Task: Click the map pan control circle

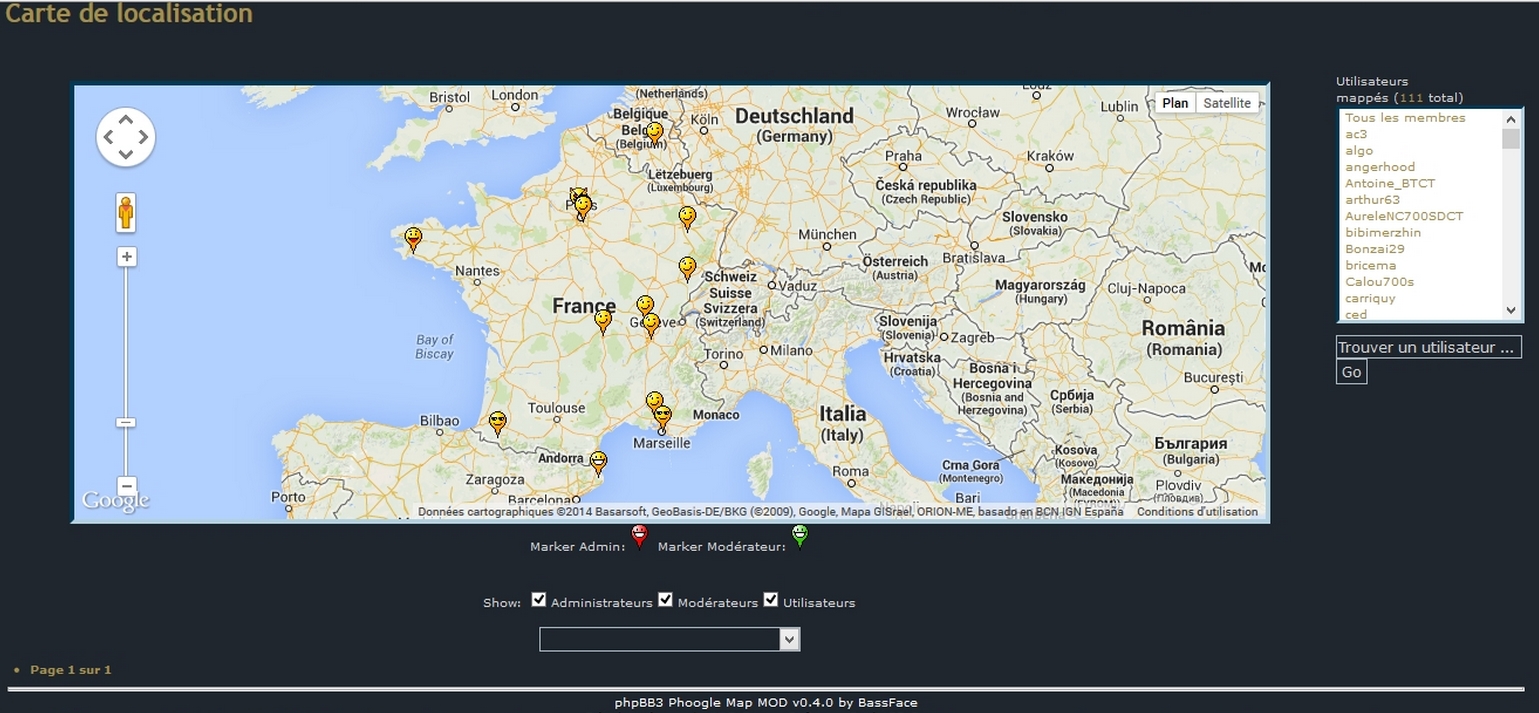Action: [x=125, y=137]
